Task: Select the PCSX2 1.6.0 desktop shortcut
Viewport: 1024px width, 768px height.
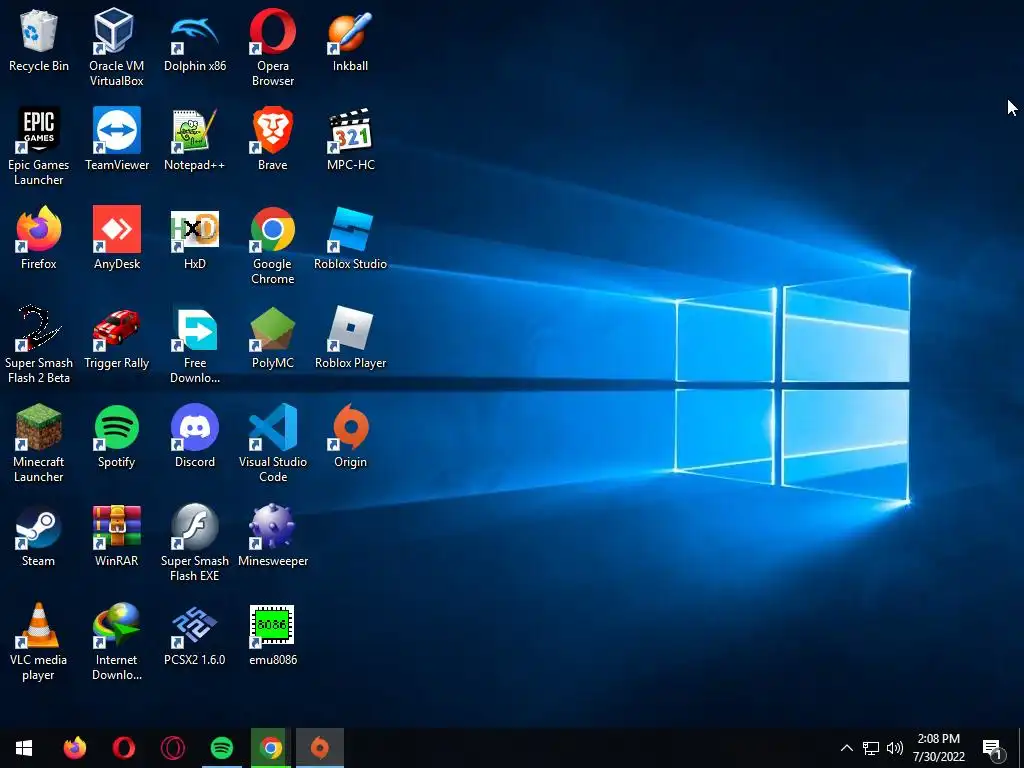Action: tap(195, 635)
